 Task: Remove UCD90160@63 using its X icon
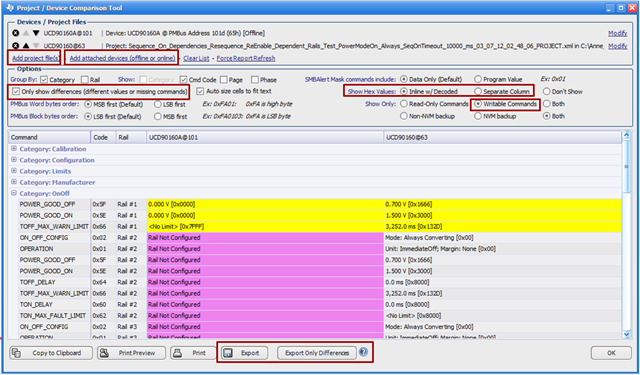point(15,46)
